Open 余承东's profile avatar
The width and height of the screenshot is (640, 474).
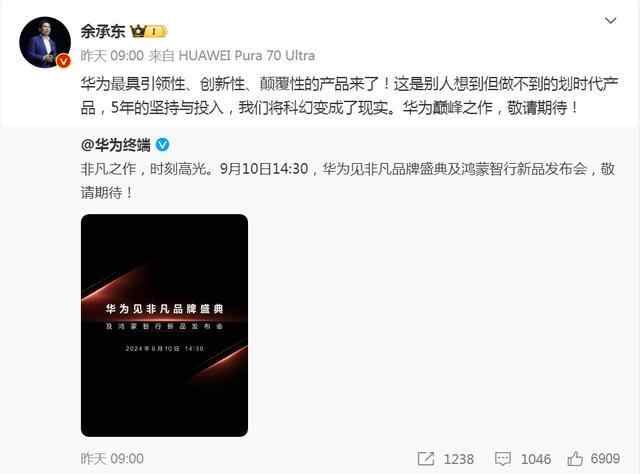(x=45, y=42)
